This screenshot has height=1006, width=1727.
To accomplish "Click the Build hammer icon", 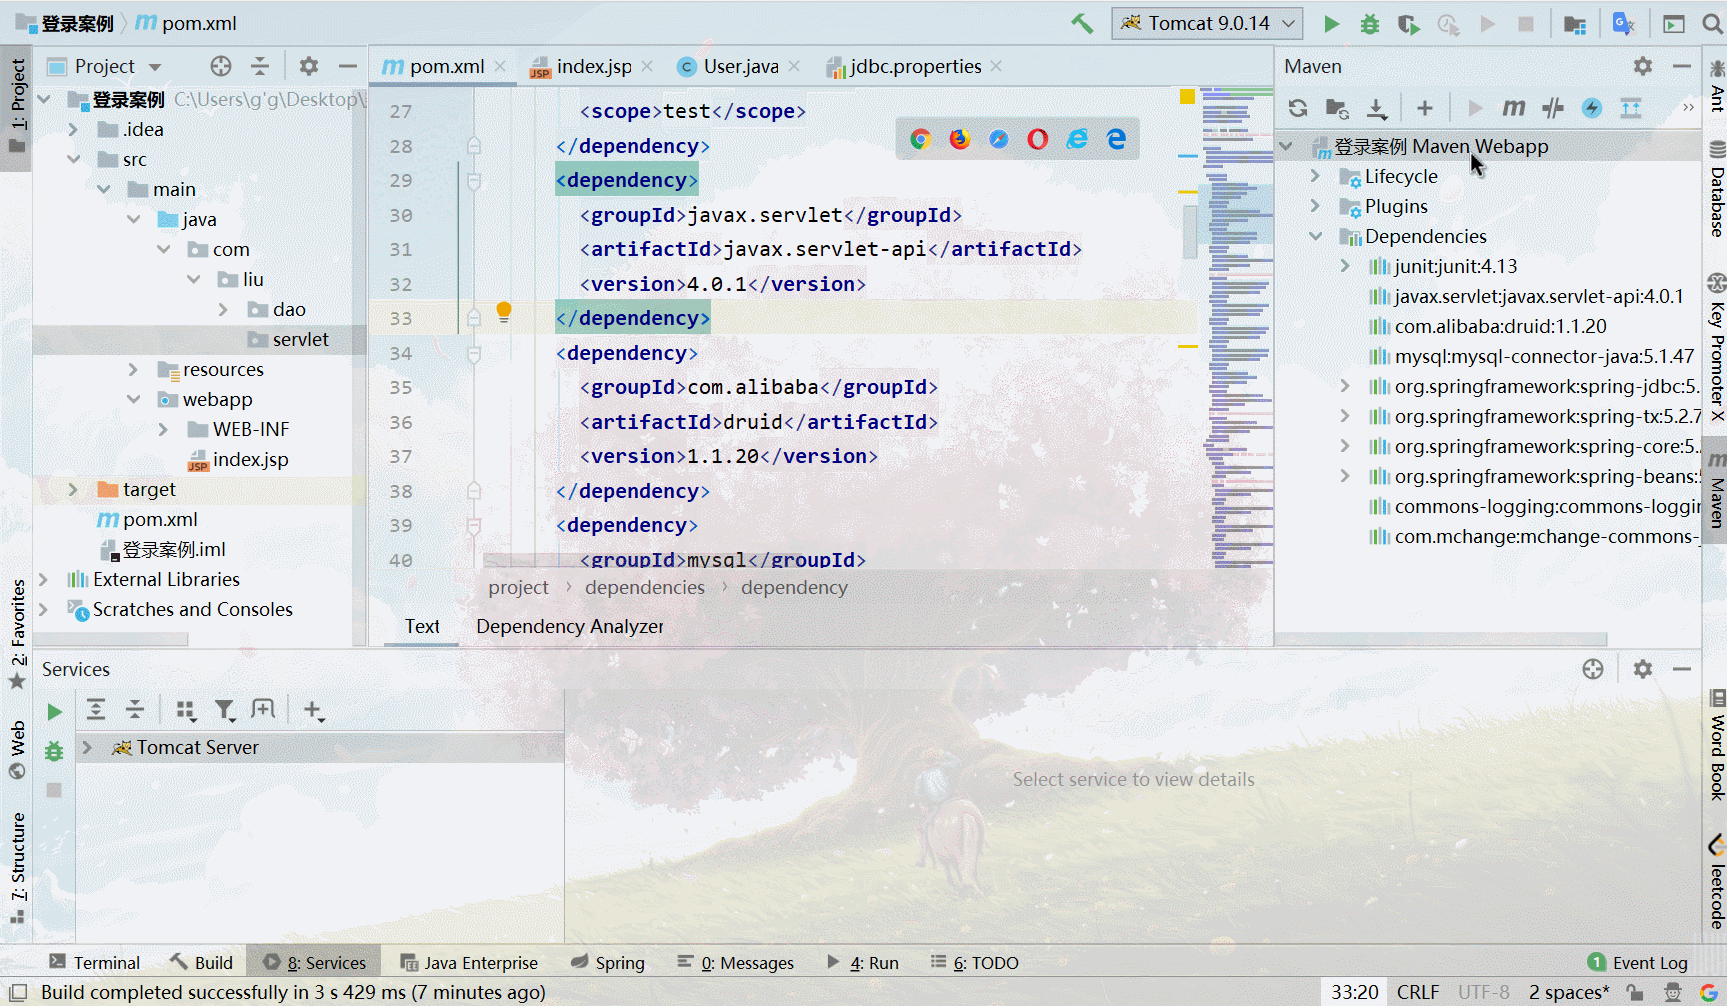I will point(1082,23).
